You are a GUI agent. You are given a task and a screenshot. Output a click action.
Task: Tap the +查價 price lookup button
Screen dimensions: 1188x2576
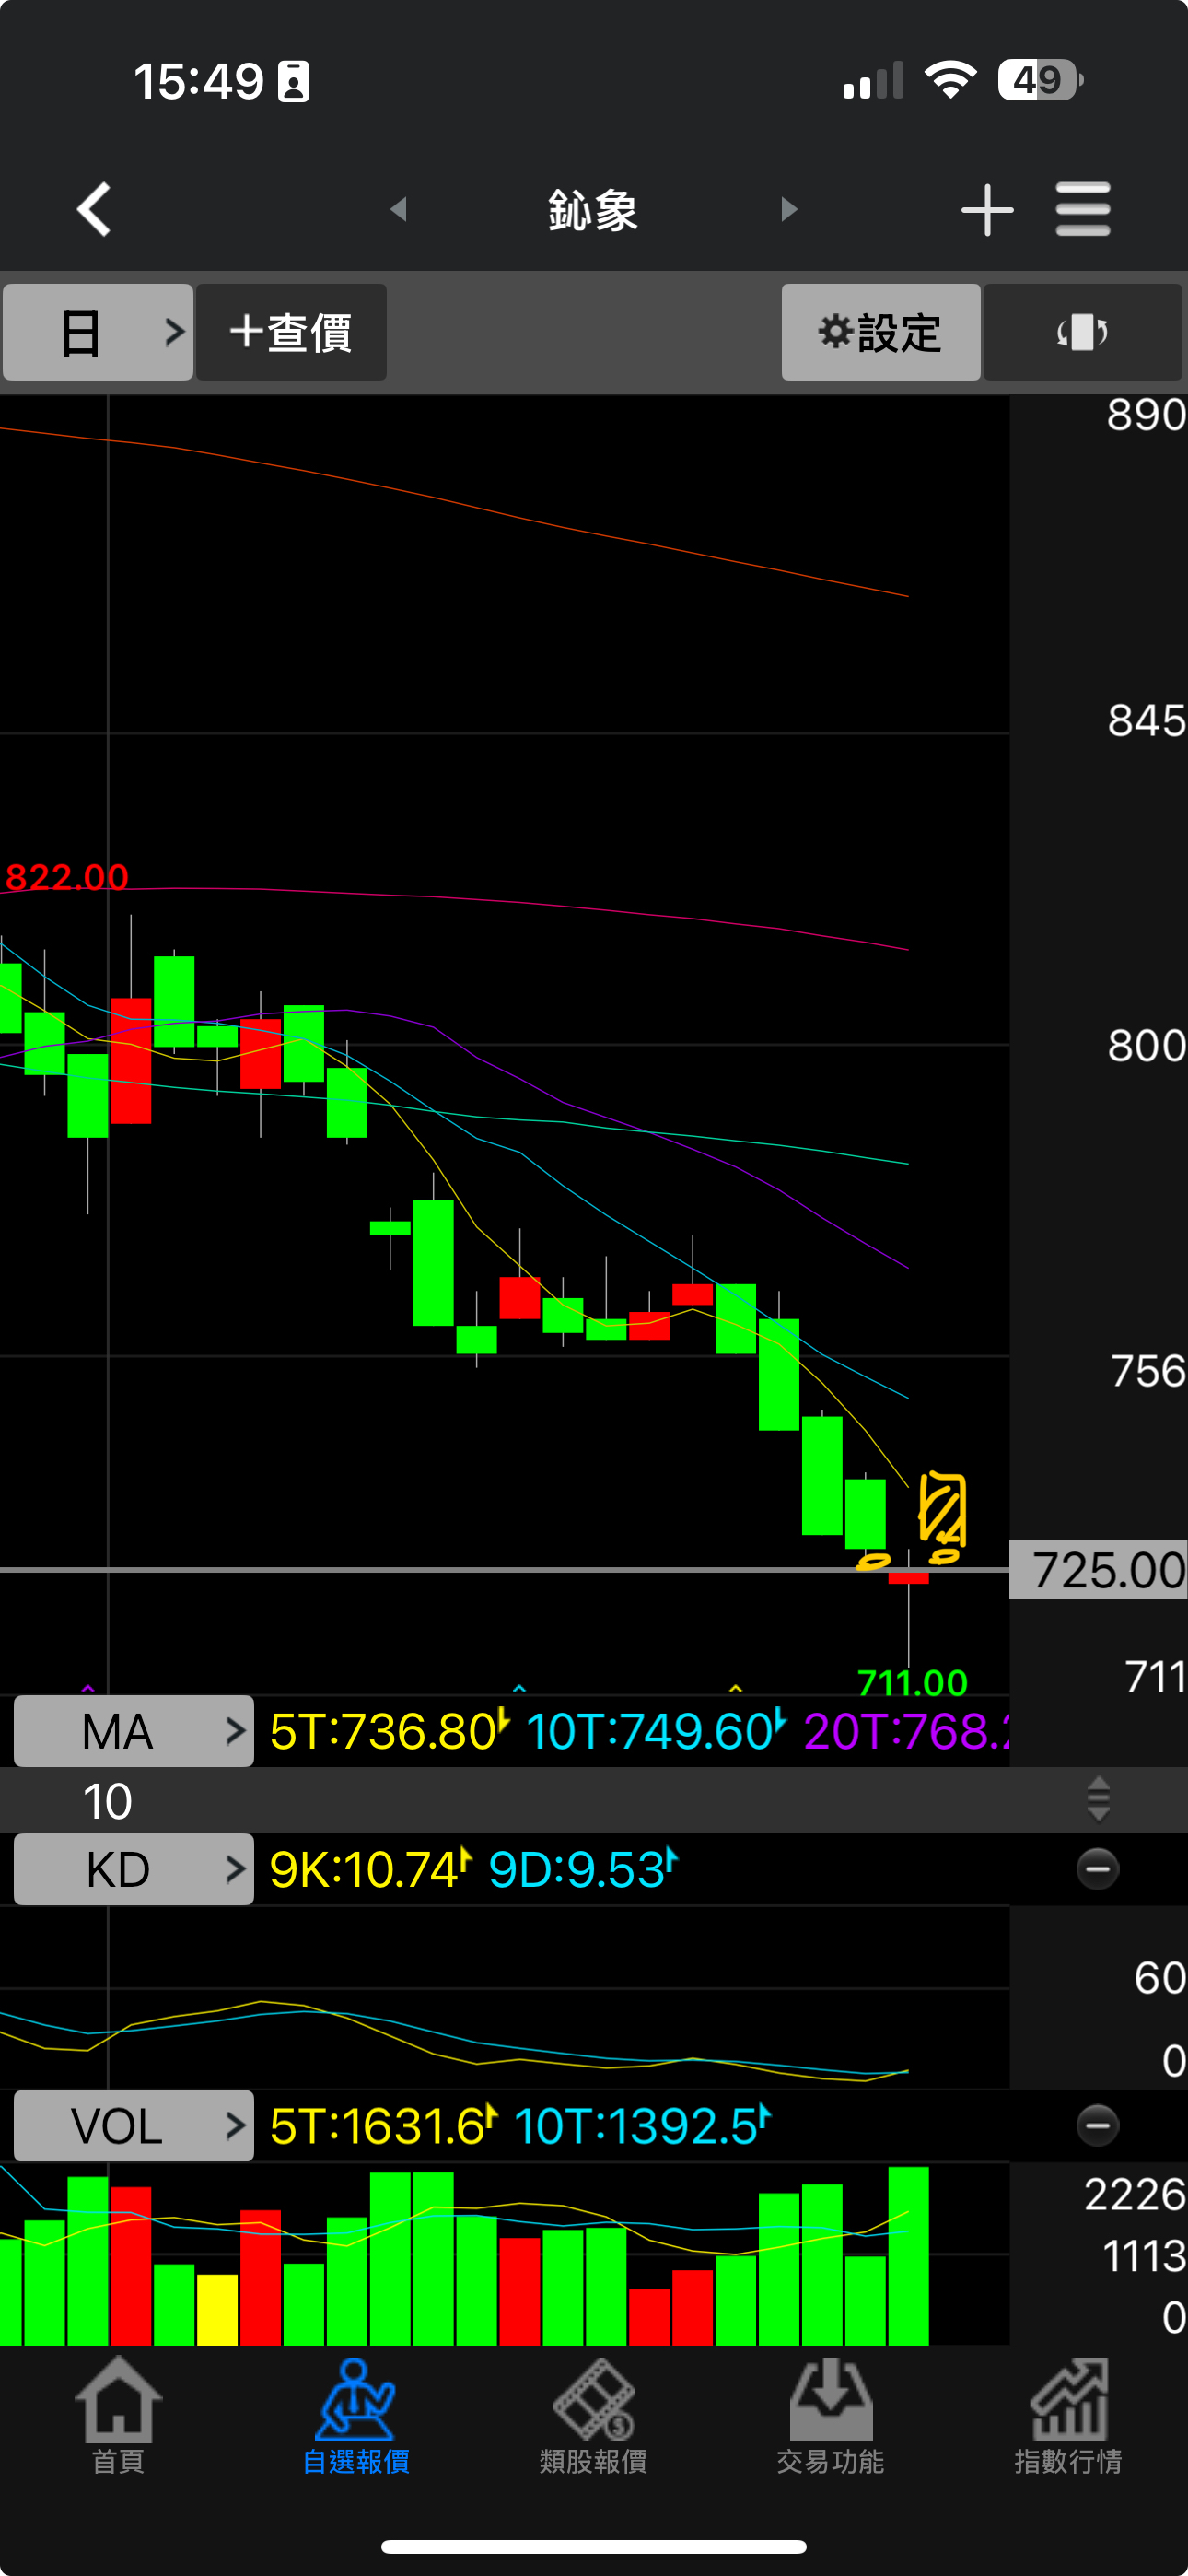[291, 332]
